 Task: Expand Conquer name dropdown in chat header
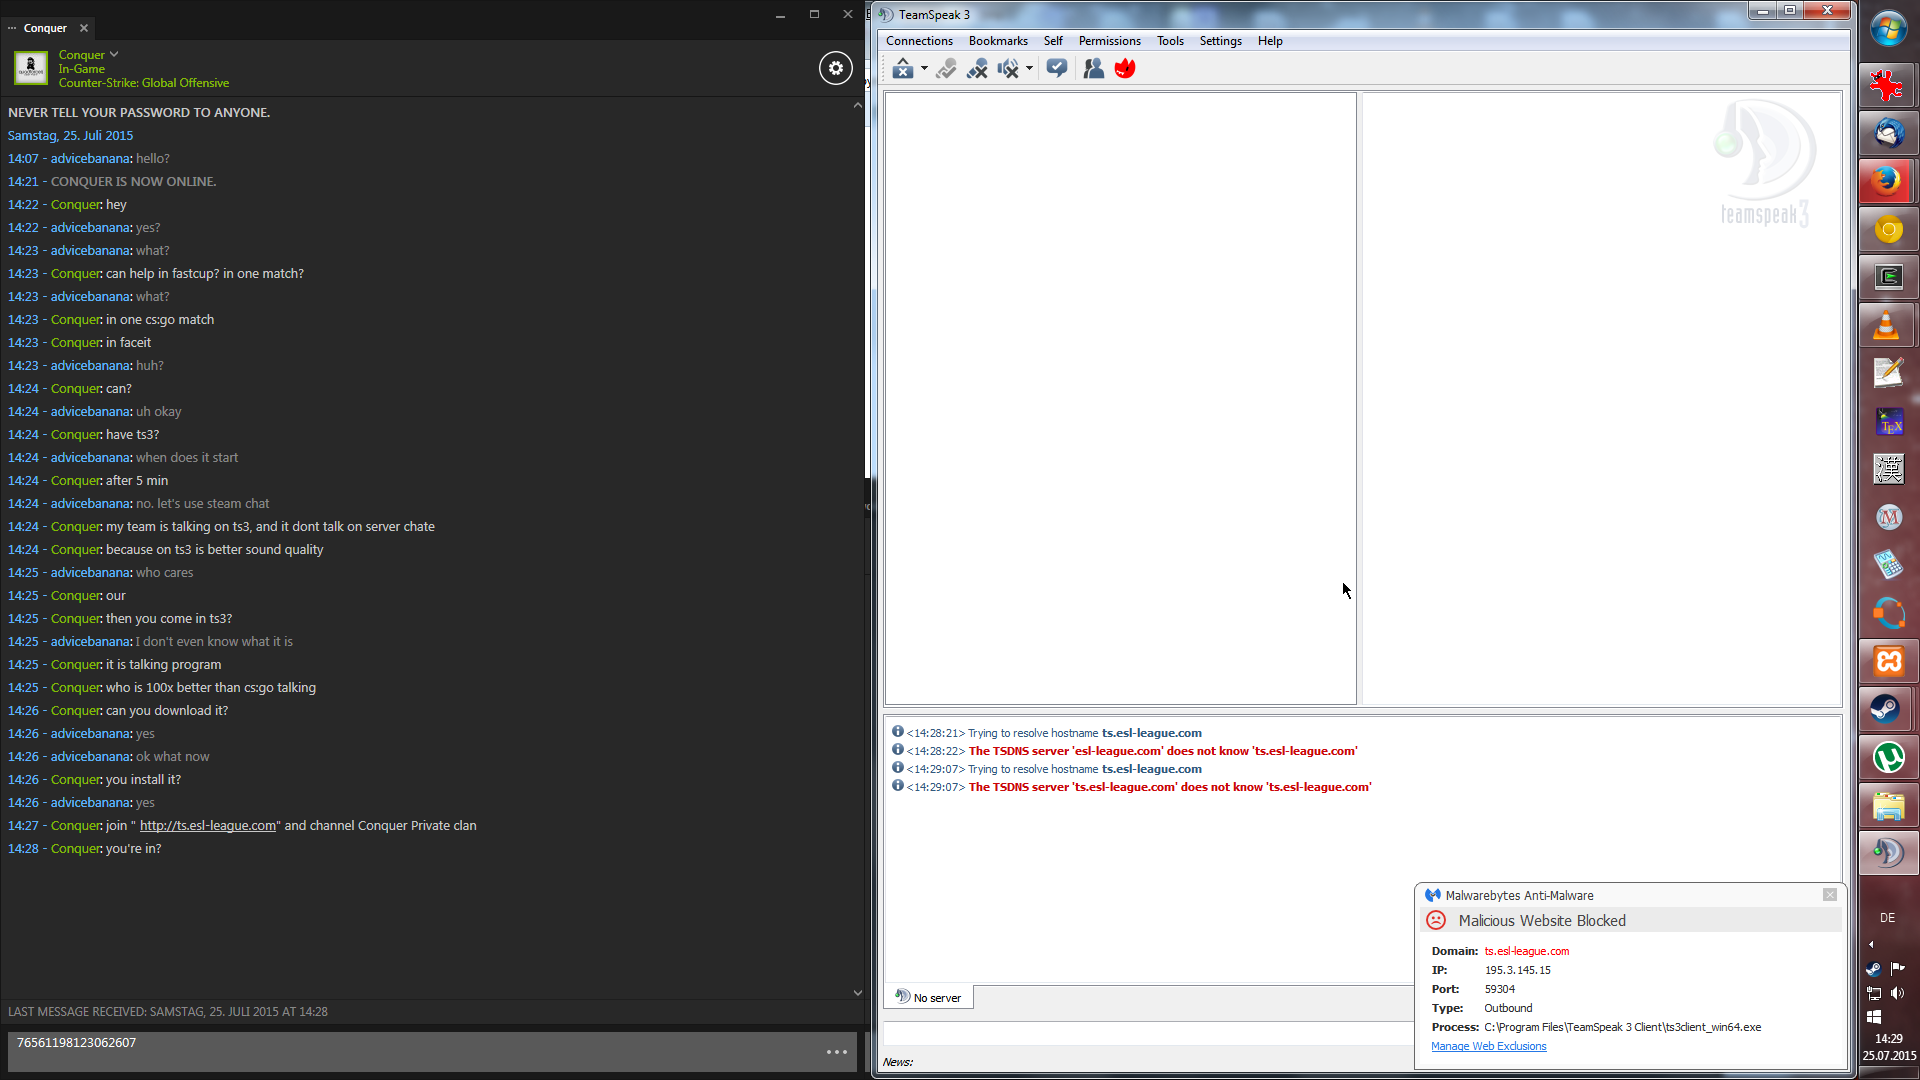tap(114, 54)
